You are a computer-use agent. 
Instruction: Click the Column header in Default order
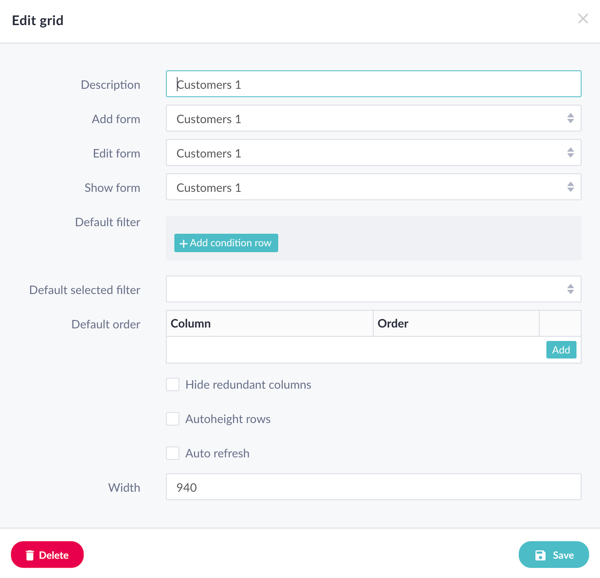pos(191,323)
